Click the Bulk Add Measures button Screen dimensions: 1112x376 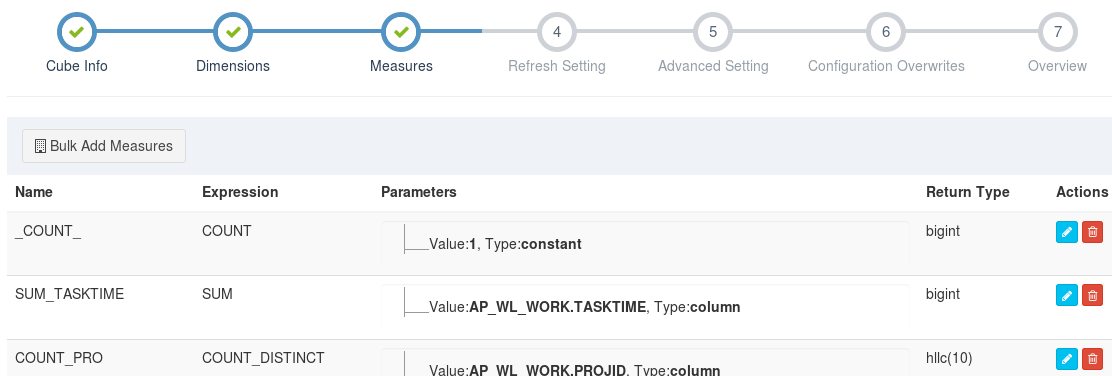(104, 146)
